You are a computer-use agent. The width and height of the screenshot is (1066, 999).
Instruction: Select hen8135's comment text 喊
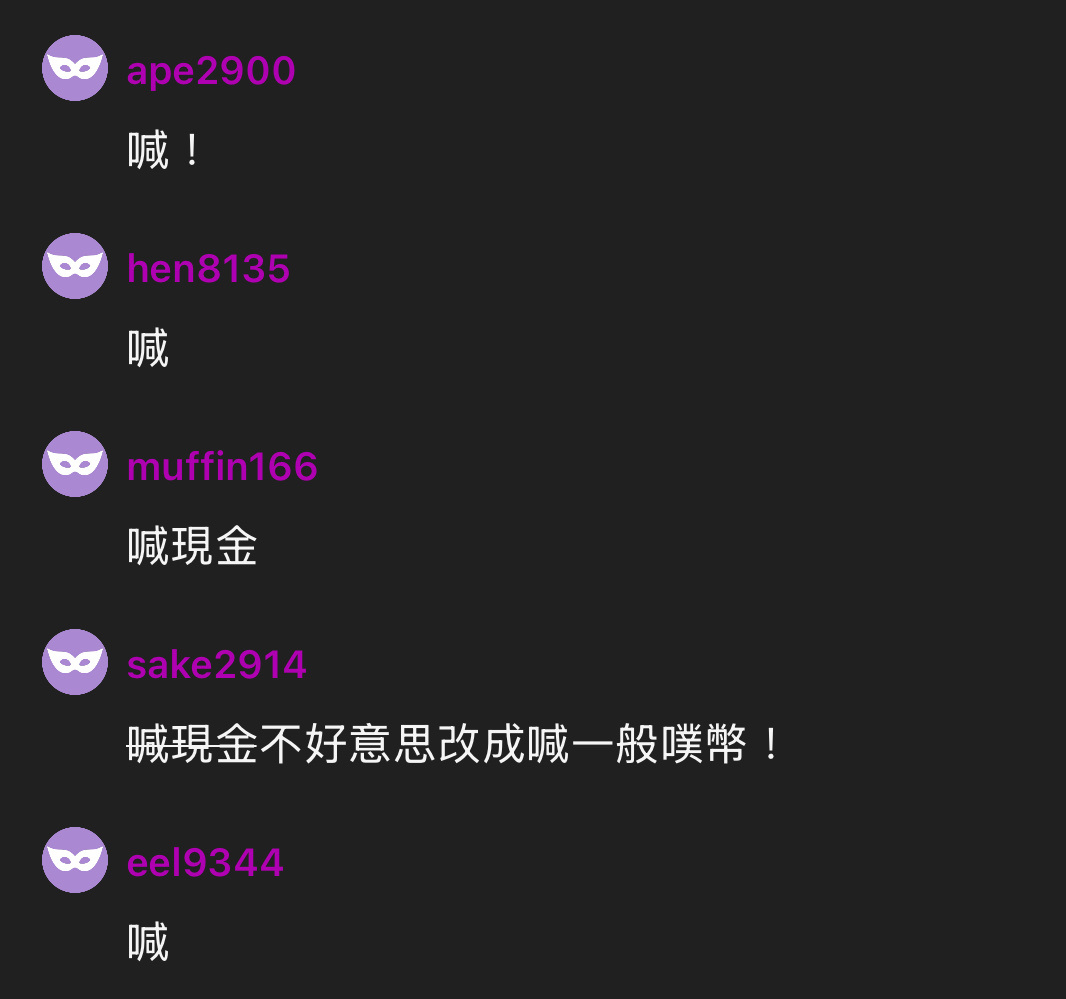tap(148, 348)
